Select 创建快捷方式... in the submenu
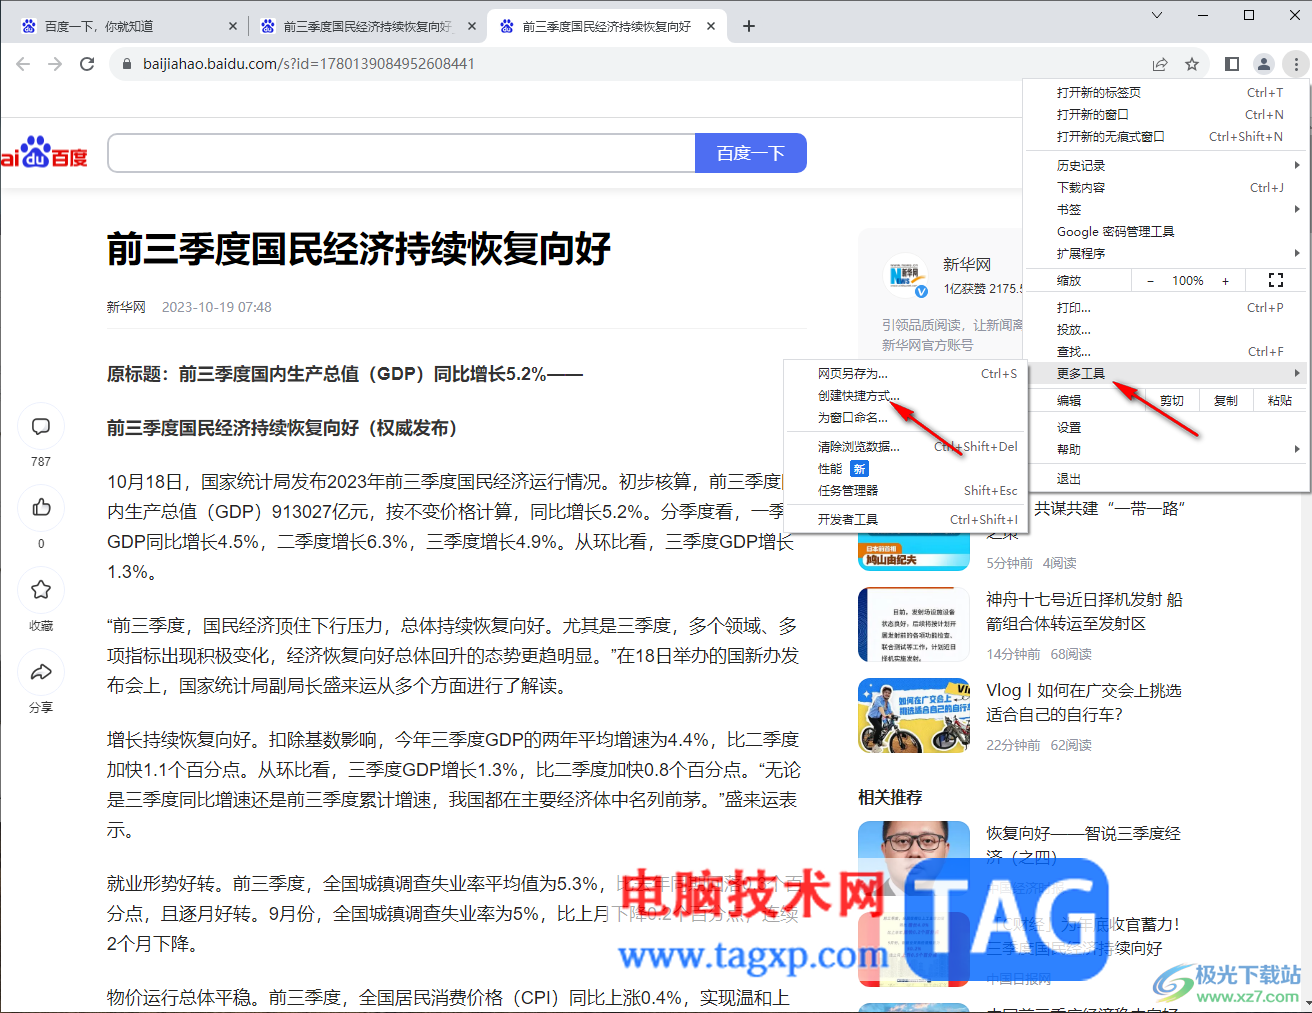 tap(906, 395)
